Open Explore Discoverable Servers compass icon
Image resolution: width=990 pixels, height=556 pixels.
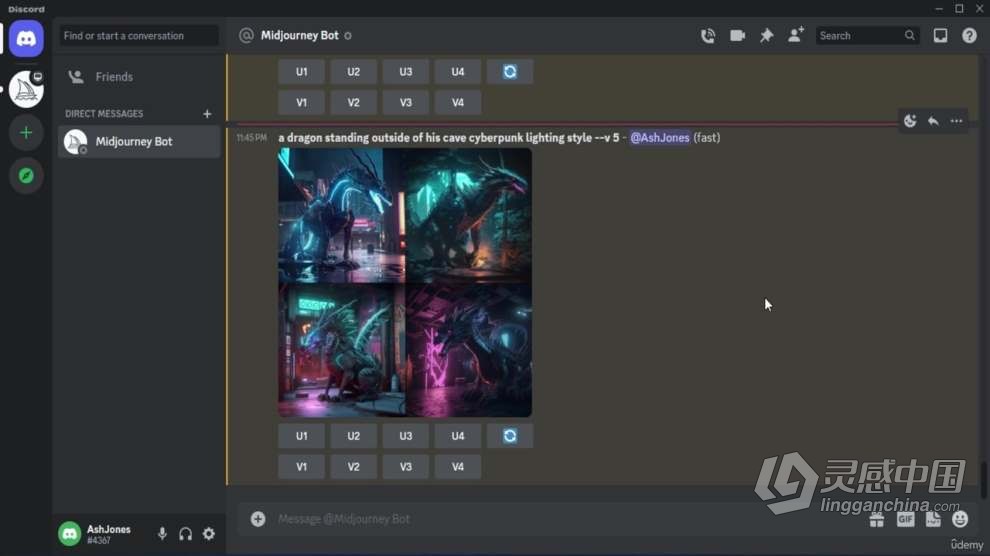[x=26, y=175]
